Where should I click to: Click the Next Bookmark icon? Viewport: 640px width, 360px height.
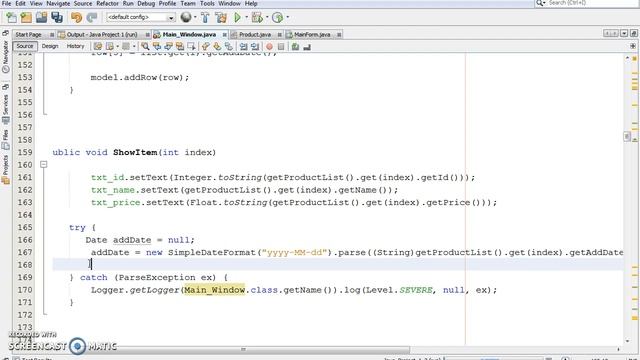point(217,47)
